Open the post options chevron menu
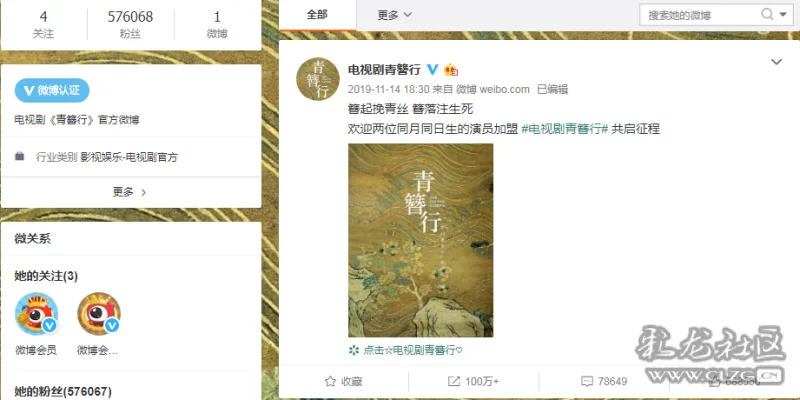This screenshot has width=800, height=400. click(776, 62)
